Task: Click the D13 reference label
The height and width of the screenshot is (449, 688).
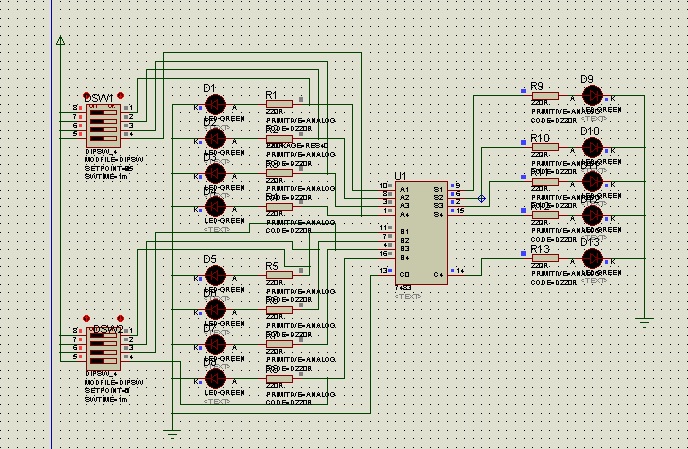Action: [590, 242]
